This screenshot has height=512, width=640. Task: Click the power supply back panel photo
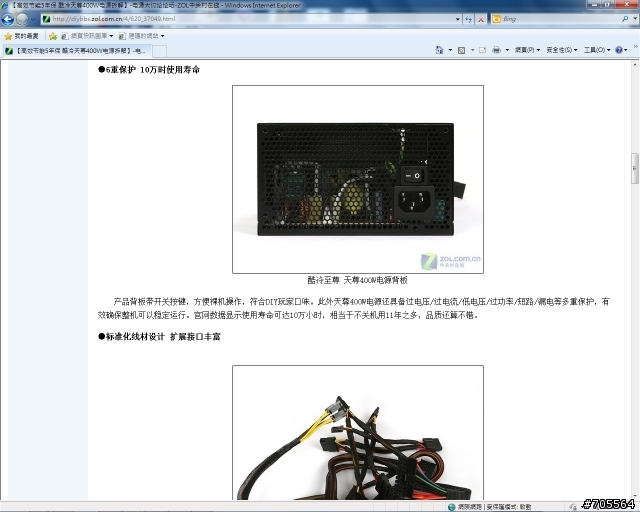358,179
